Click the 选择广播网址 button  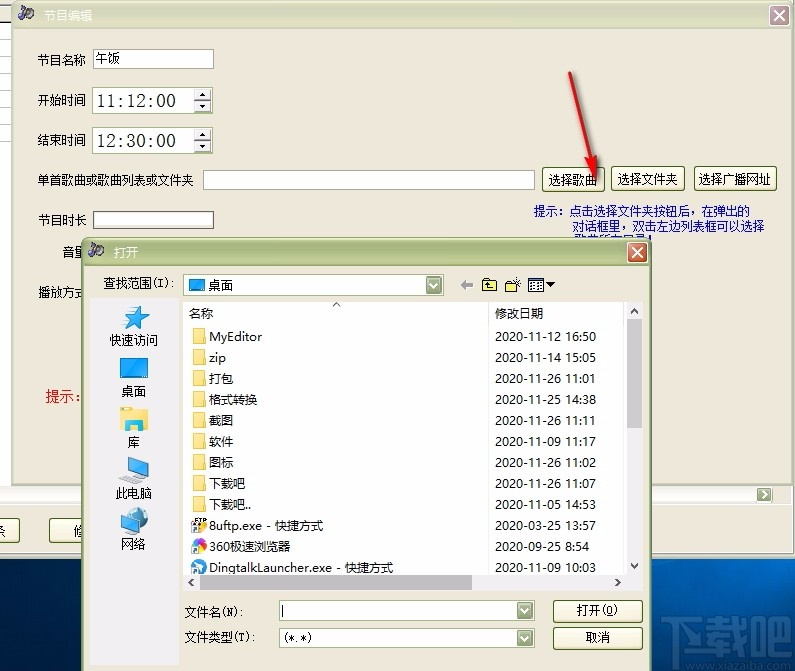point(735,179)
